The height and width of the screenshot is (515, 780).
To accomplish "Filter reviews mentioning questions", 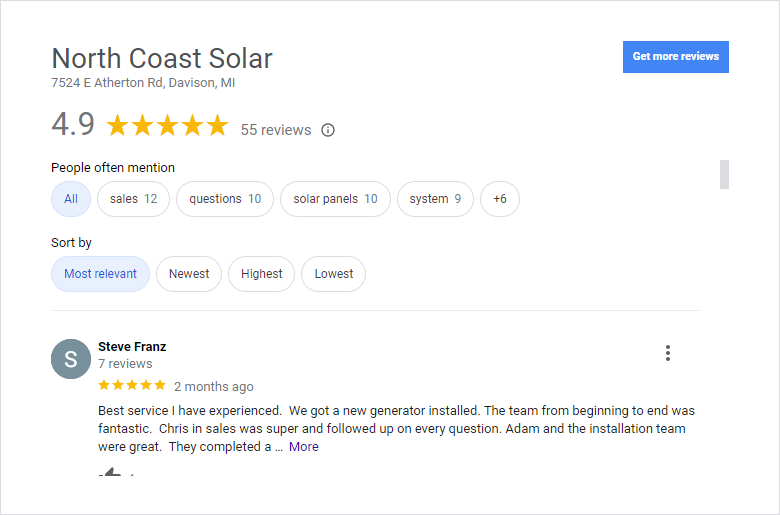I will click(225, 199).
